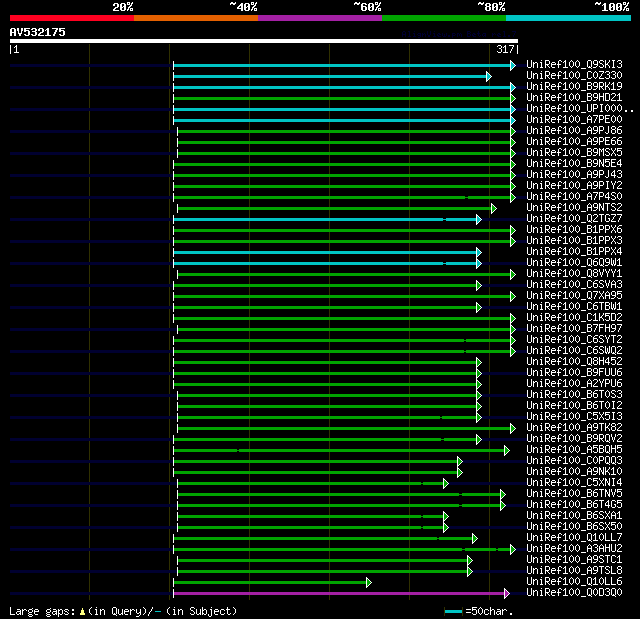Click the UniRef100_B1PPX3 label

click(x=574, y=241)
